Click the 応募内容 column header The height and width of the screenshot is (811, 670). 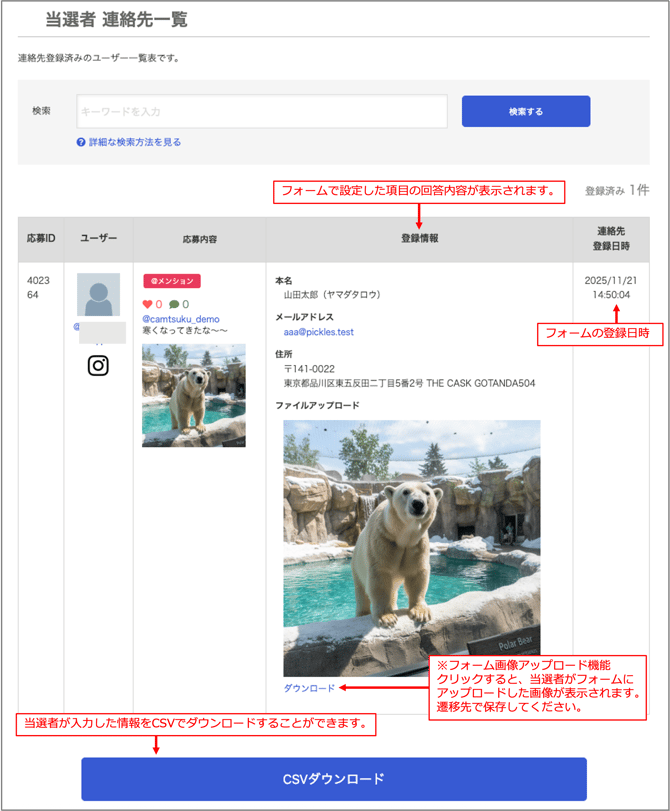click(x=199, y=240)
